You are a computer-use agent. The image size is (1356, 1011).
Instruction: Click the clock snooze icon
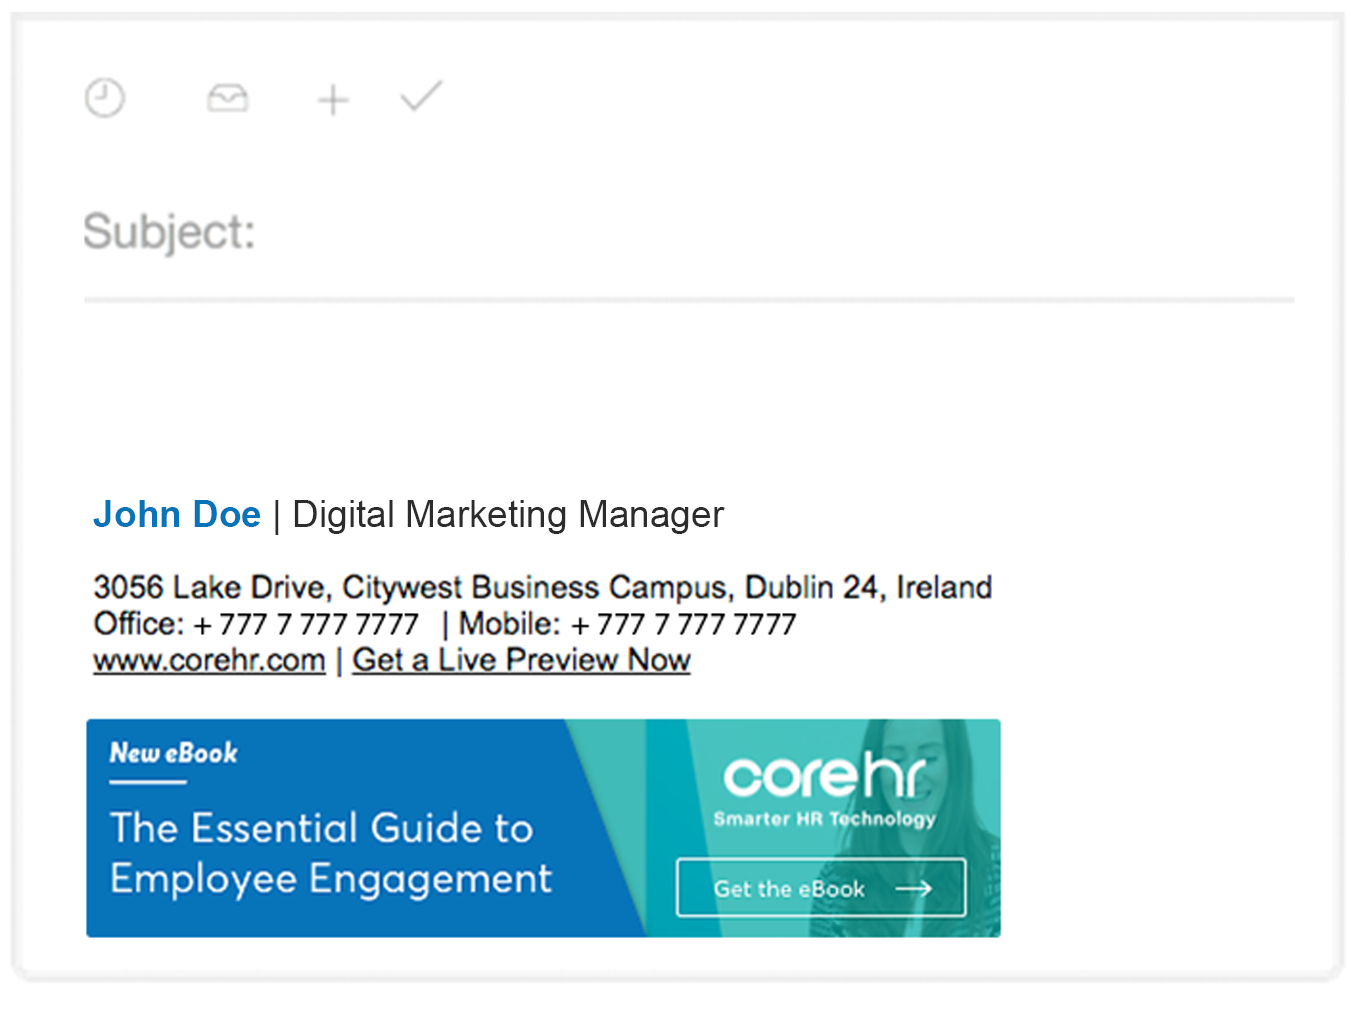[105, 98]
